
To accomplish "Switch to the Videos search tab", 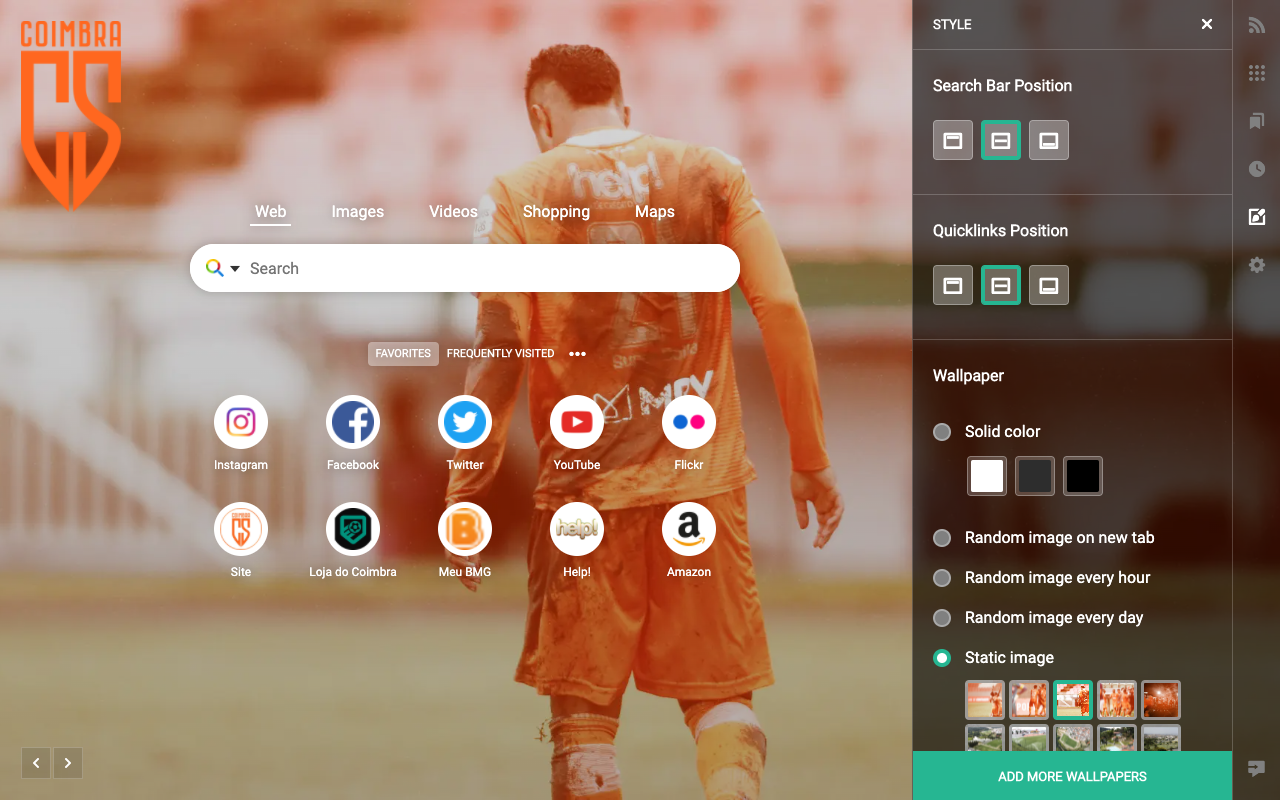I will tap(453, 212).
